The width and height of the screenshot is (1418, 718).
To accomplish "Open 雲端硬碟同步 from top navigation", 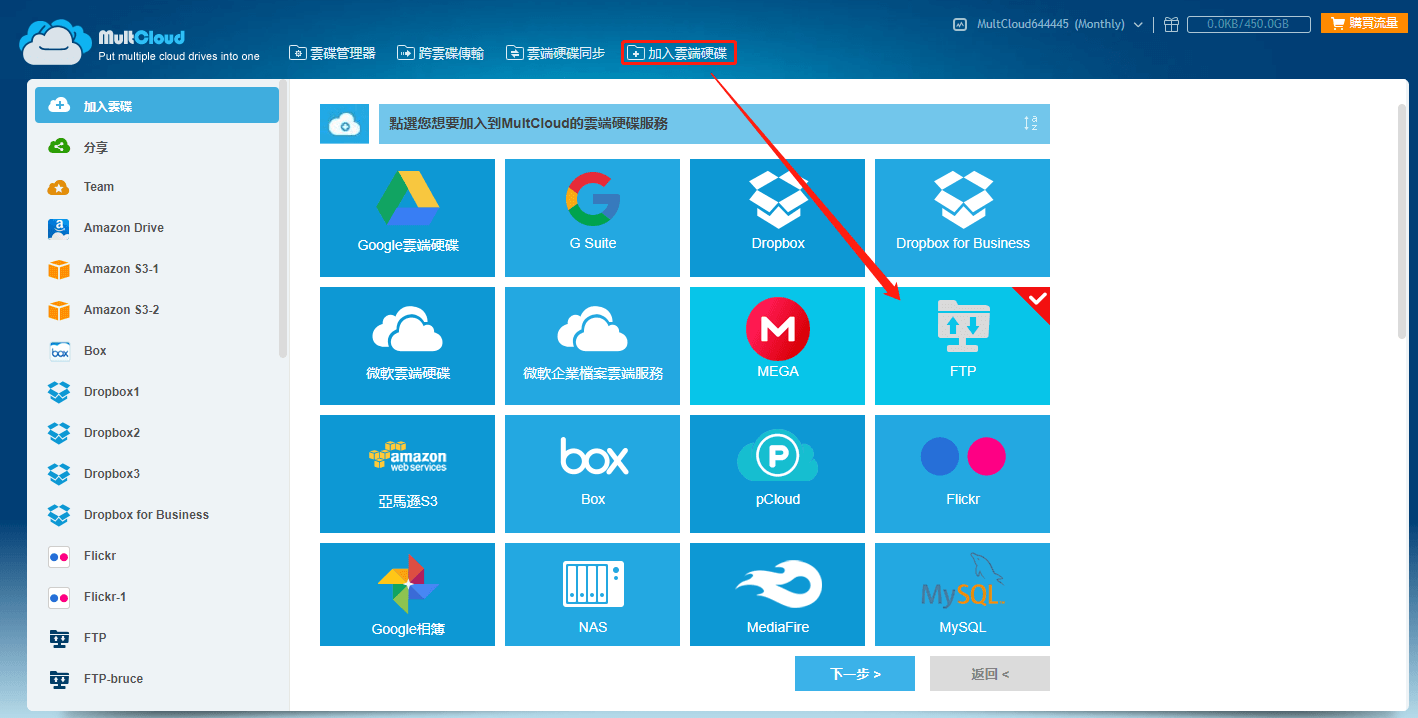I will (555, 53).
